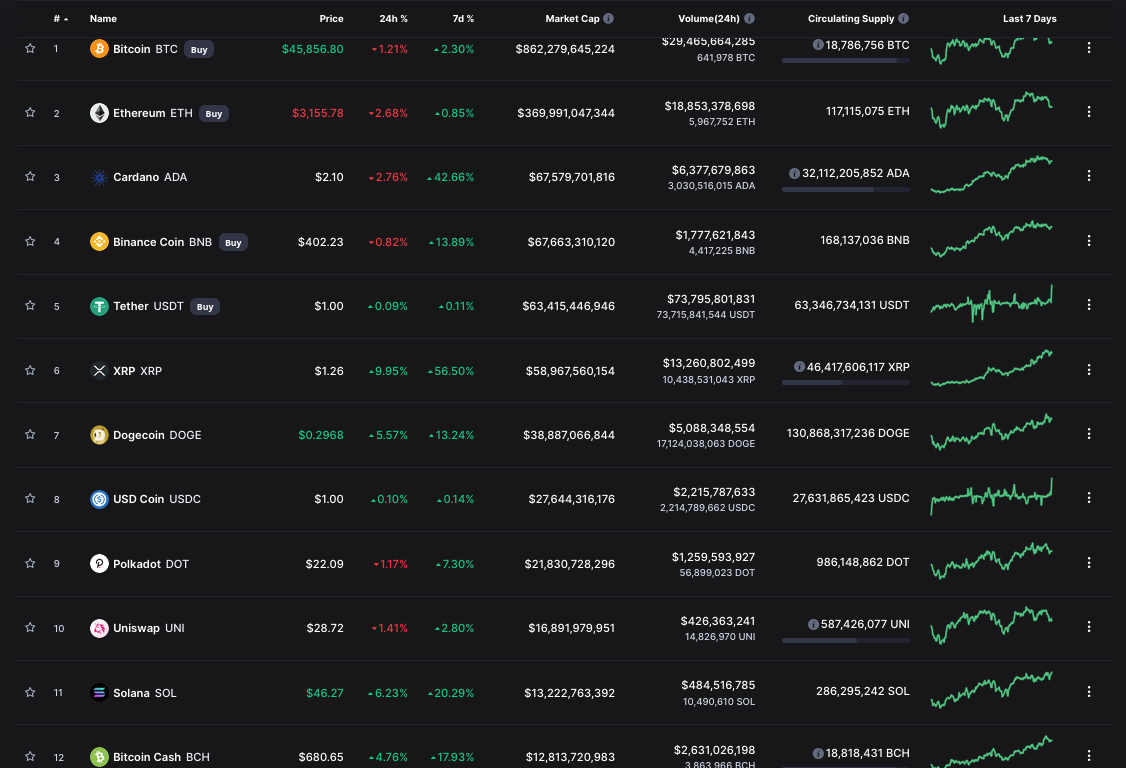Open the more options menu for USD Coin

click(1089, 497)
